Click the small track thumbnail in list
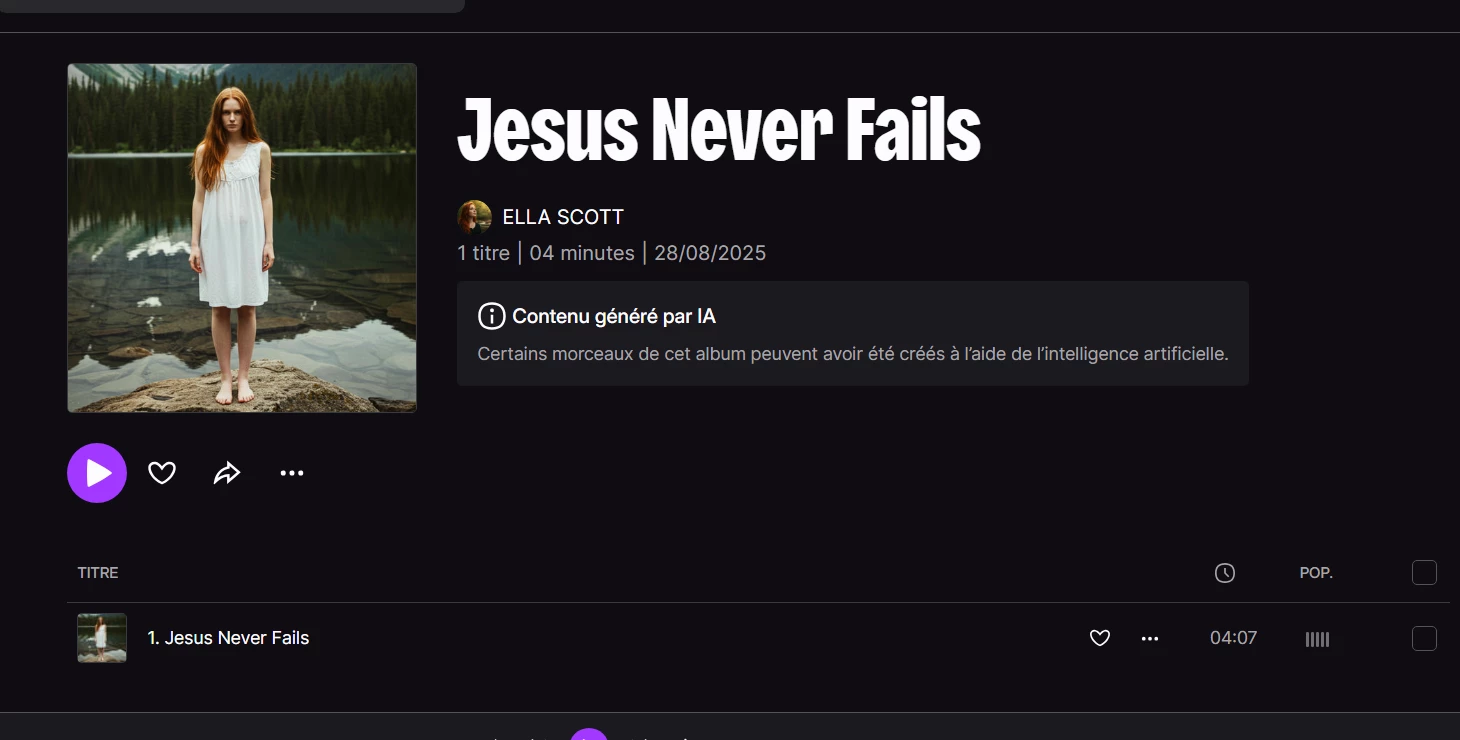Image resolution: width=1460 pixels, height=740 pixels. [x=102, y=638]
